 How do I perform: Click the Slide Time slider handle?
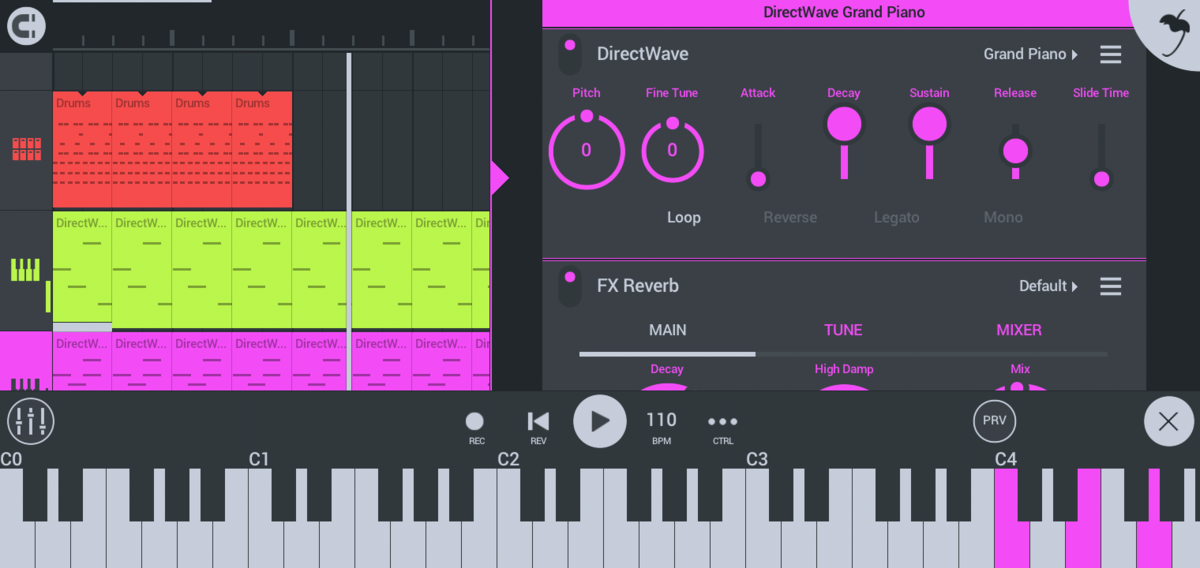(1101, 179)
